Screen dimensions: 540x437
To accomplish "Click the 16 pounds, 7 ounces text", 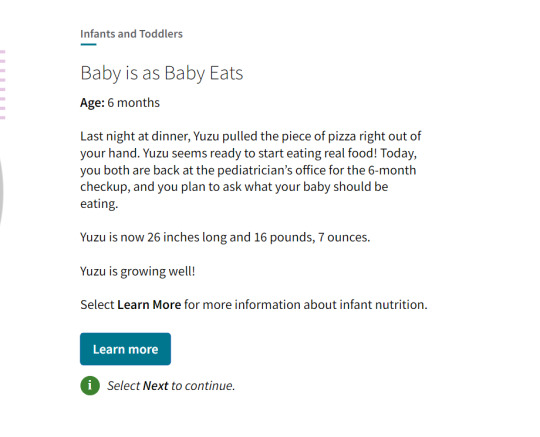I will click(x=312, y=237).
